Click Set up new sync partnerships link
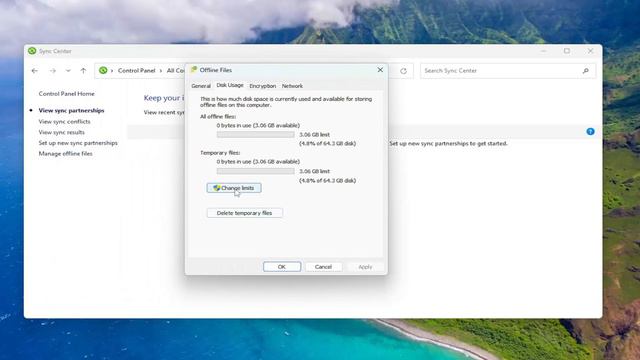Viewport: 640px width, 360px height. [x=78, y=143]
